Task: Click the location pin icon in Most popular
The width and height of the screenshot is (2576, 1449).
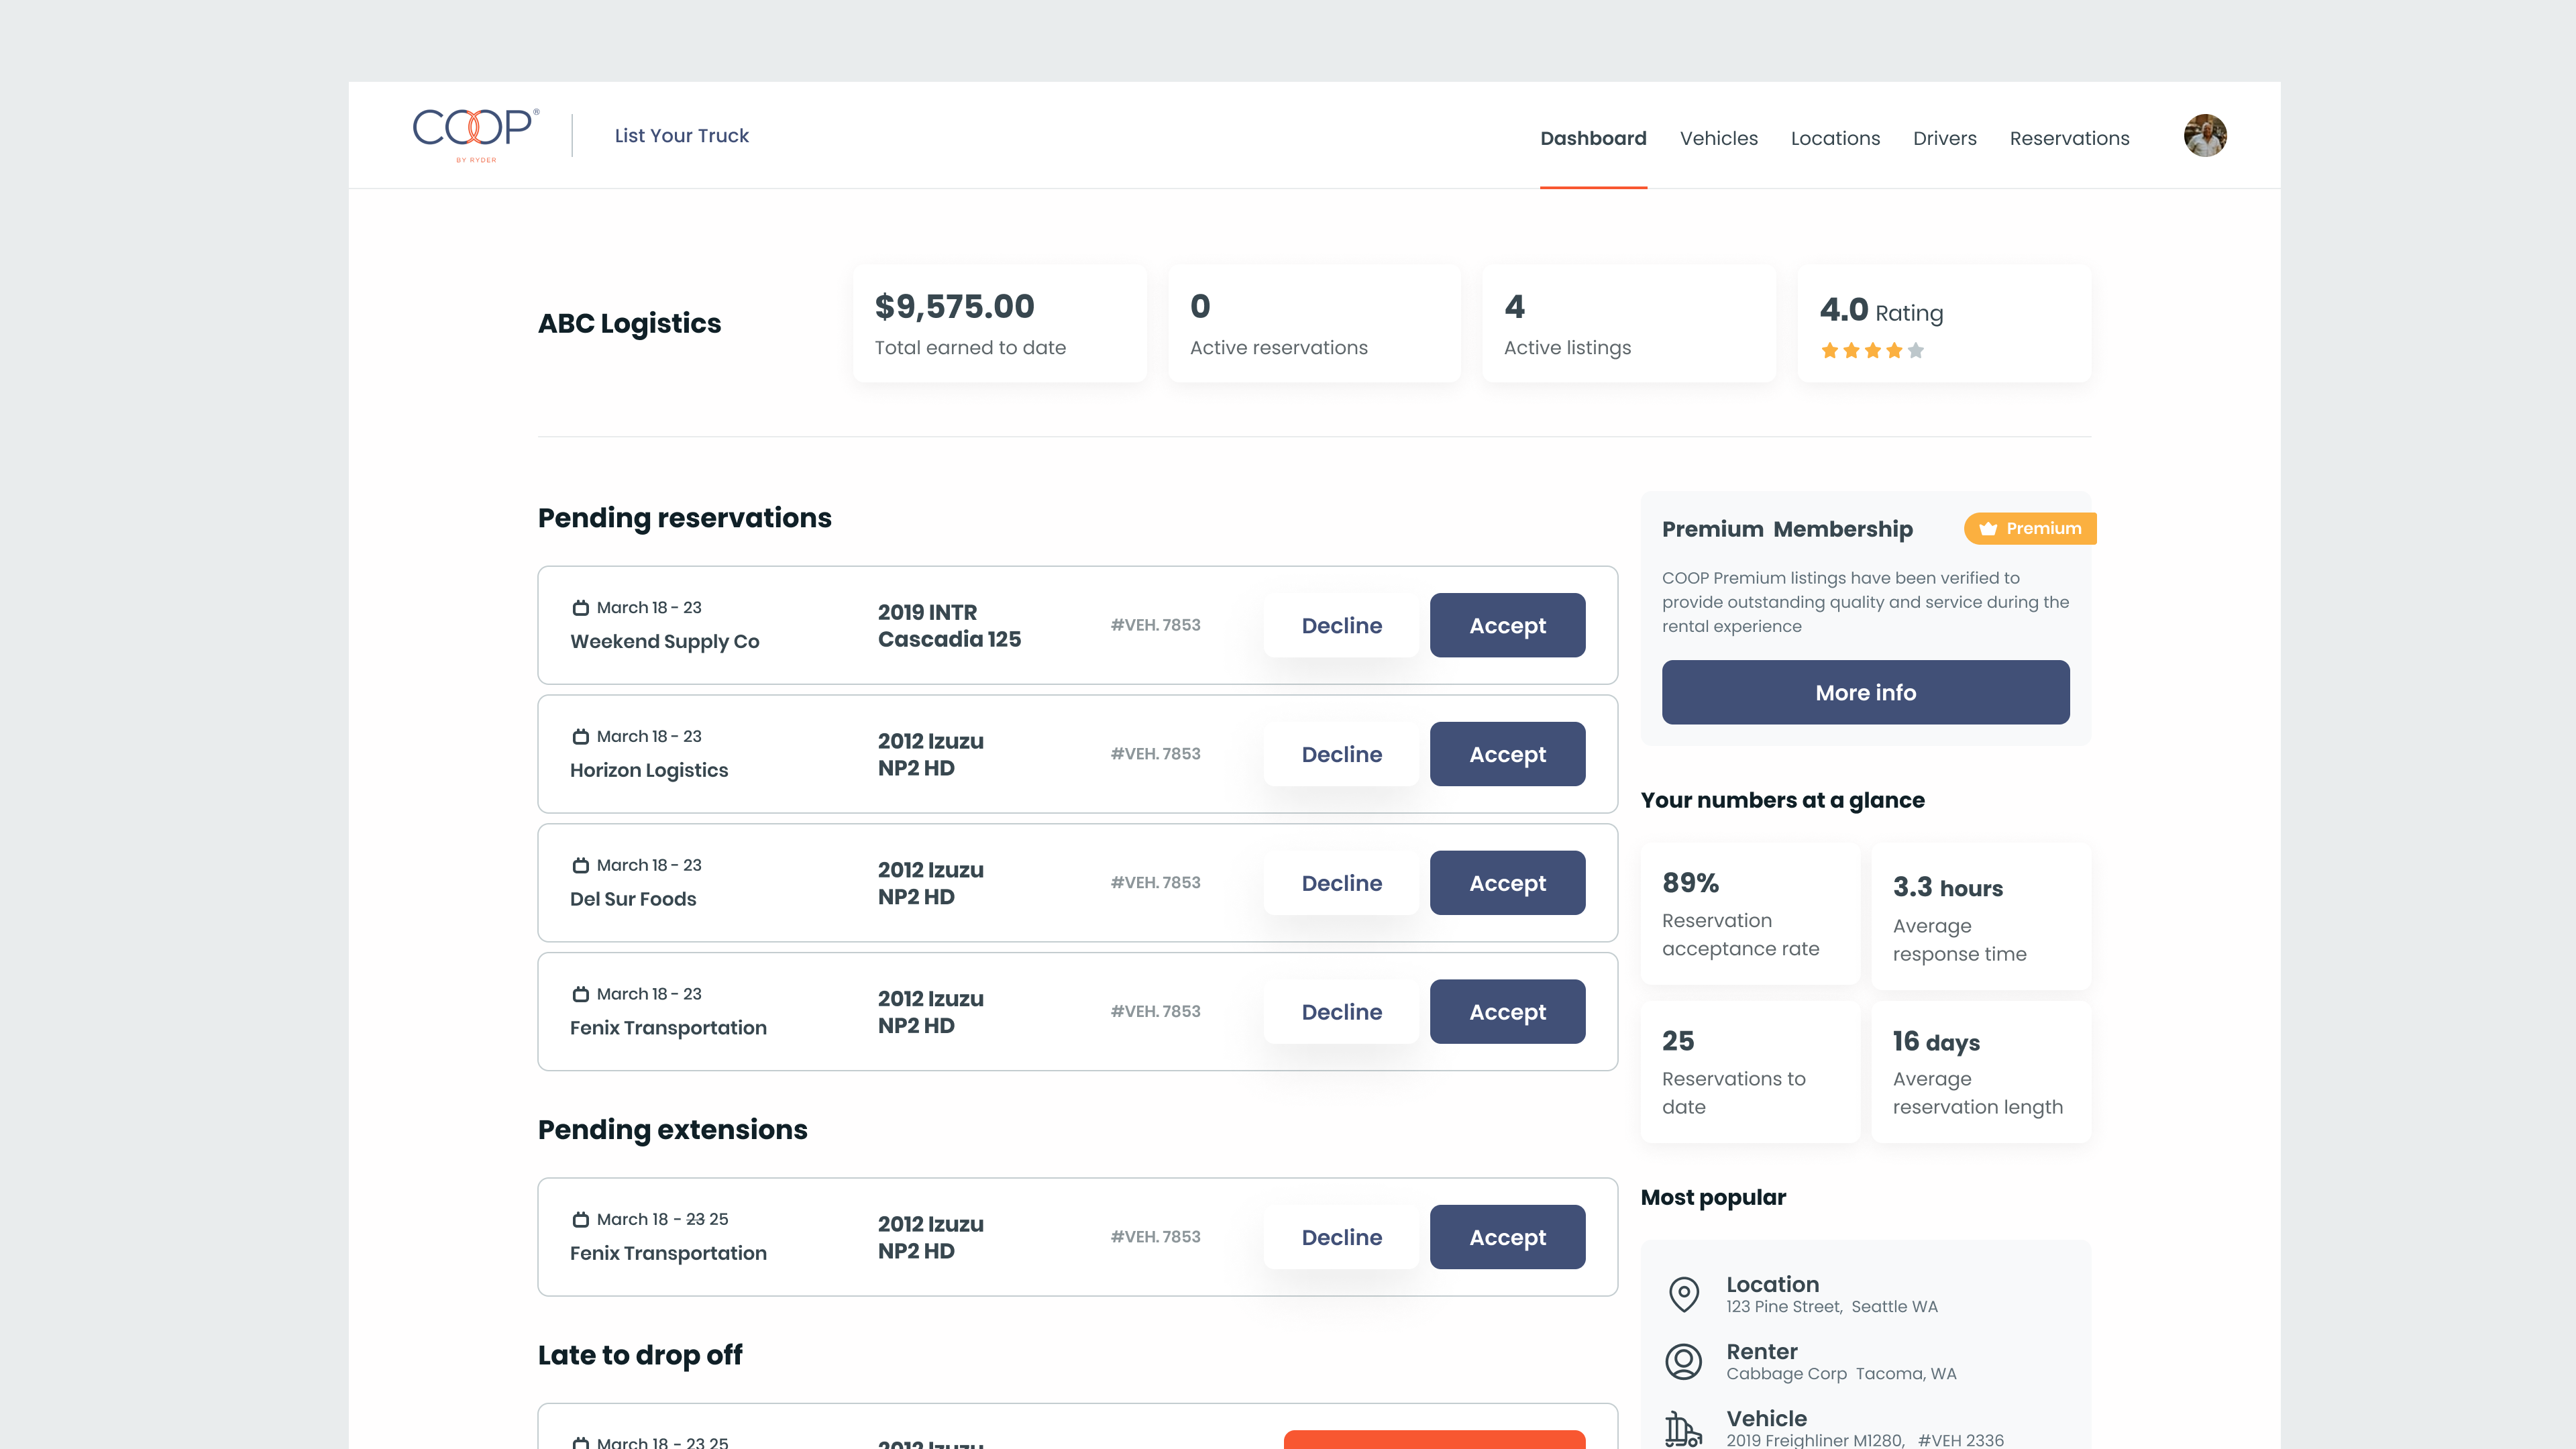Action: point(1684,1293)
